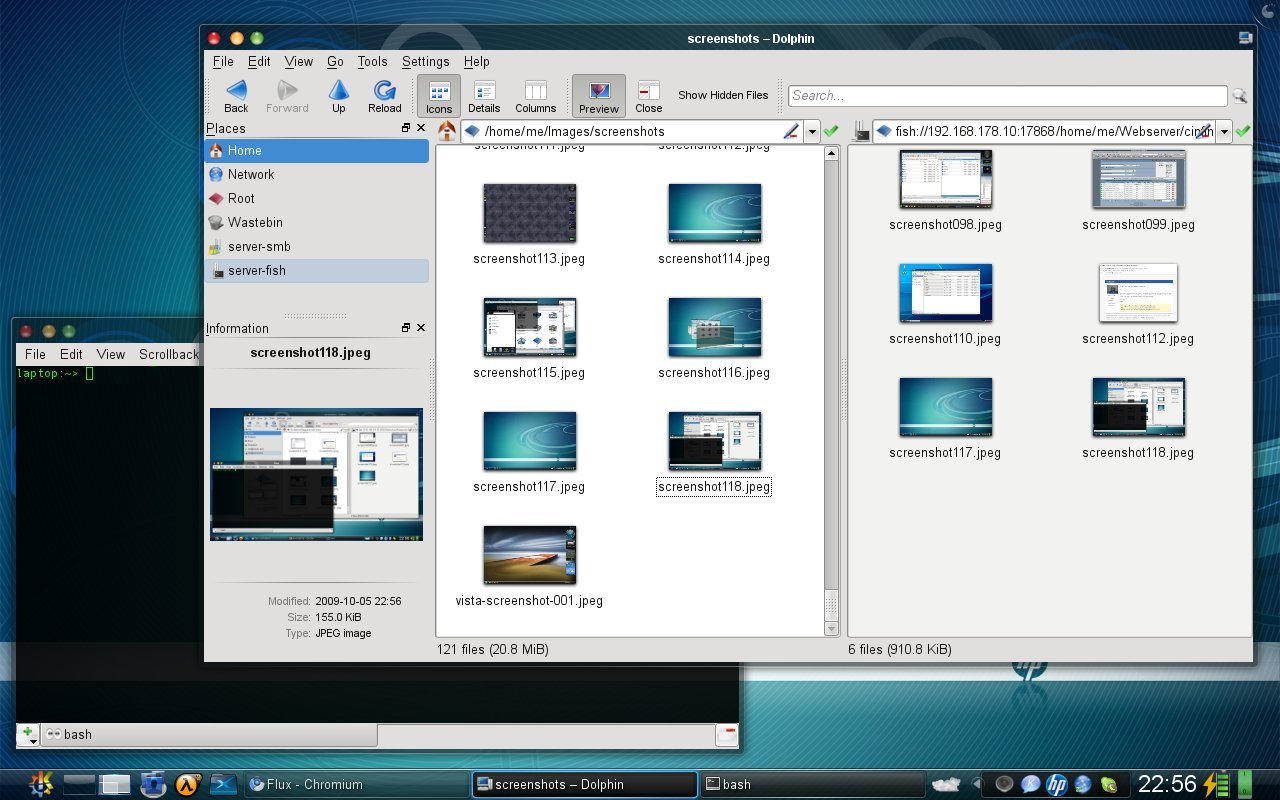The width and height of the screenshot is (1280, 800).
Task: Open the server-fish place in the sidebar
Action: point(317,270)
